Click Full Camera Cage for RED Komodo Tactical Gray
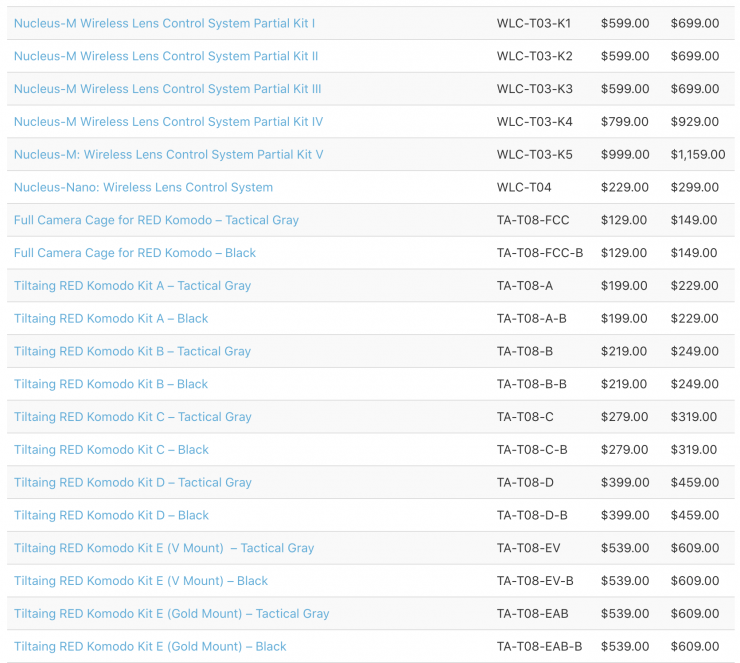 pos(156,220)
